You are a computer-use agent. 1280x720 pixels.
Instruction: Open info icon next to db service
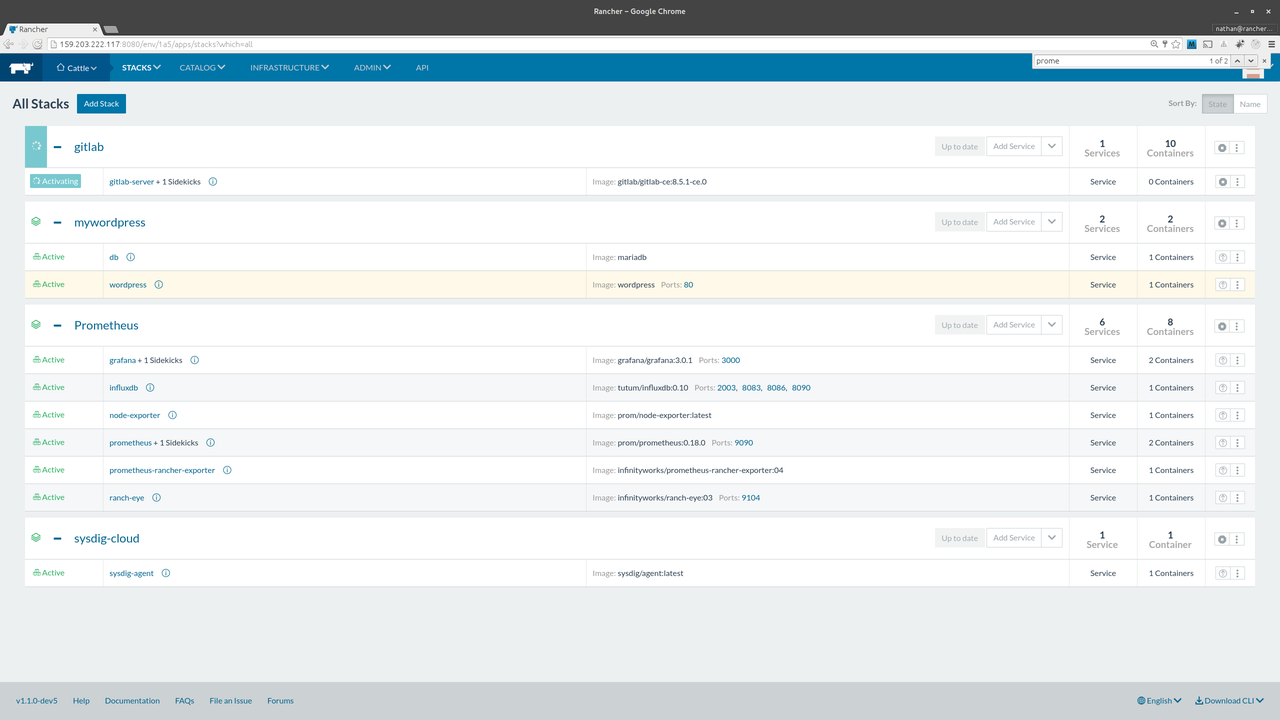point(131,257)
